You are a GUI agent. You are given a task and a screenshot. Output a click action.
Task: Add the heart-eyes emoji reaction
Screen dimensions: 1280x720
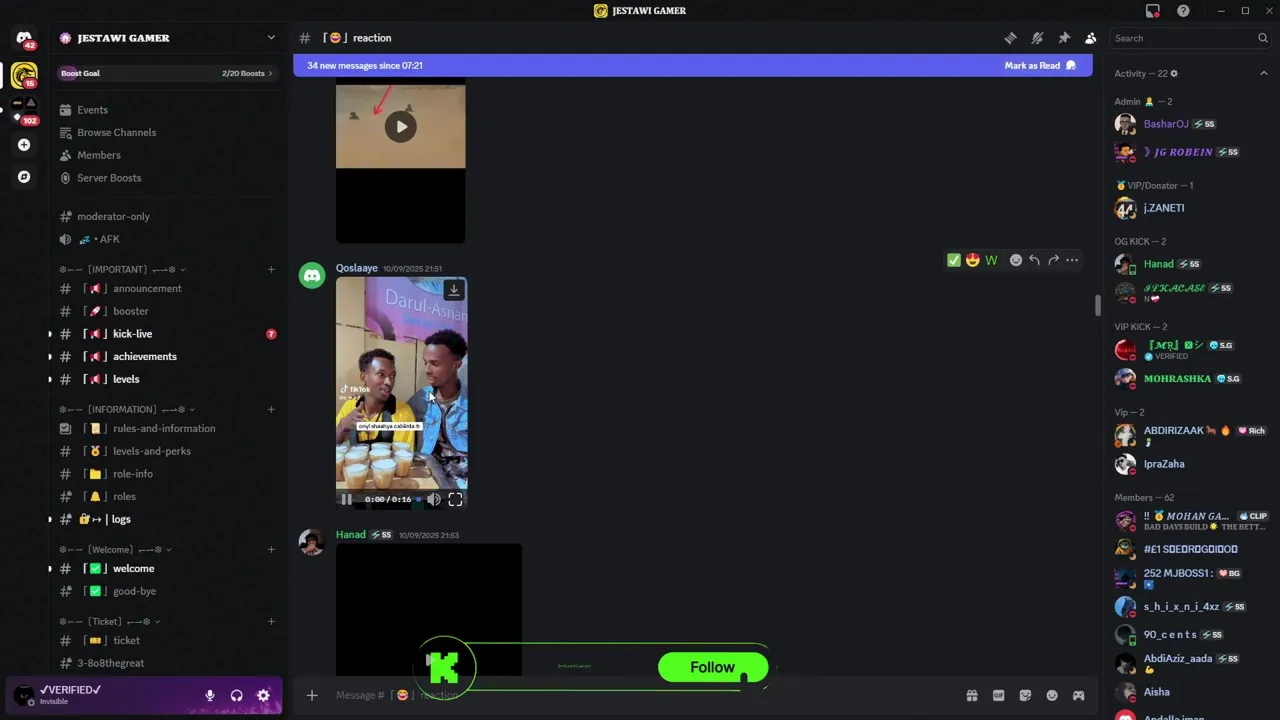tap(972, 260)
